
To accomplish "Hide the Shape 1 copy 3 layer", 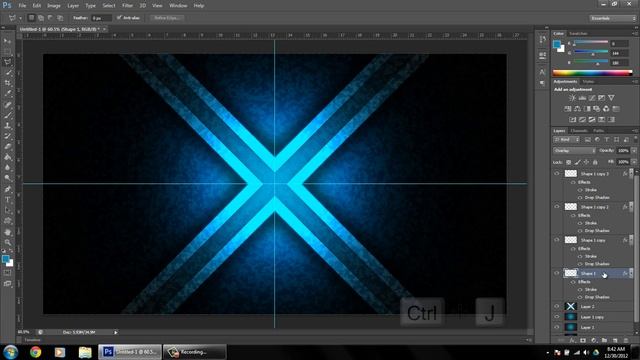I will (x=557, y=173).
